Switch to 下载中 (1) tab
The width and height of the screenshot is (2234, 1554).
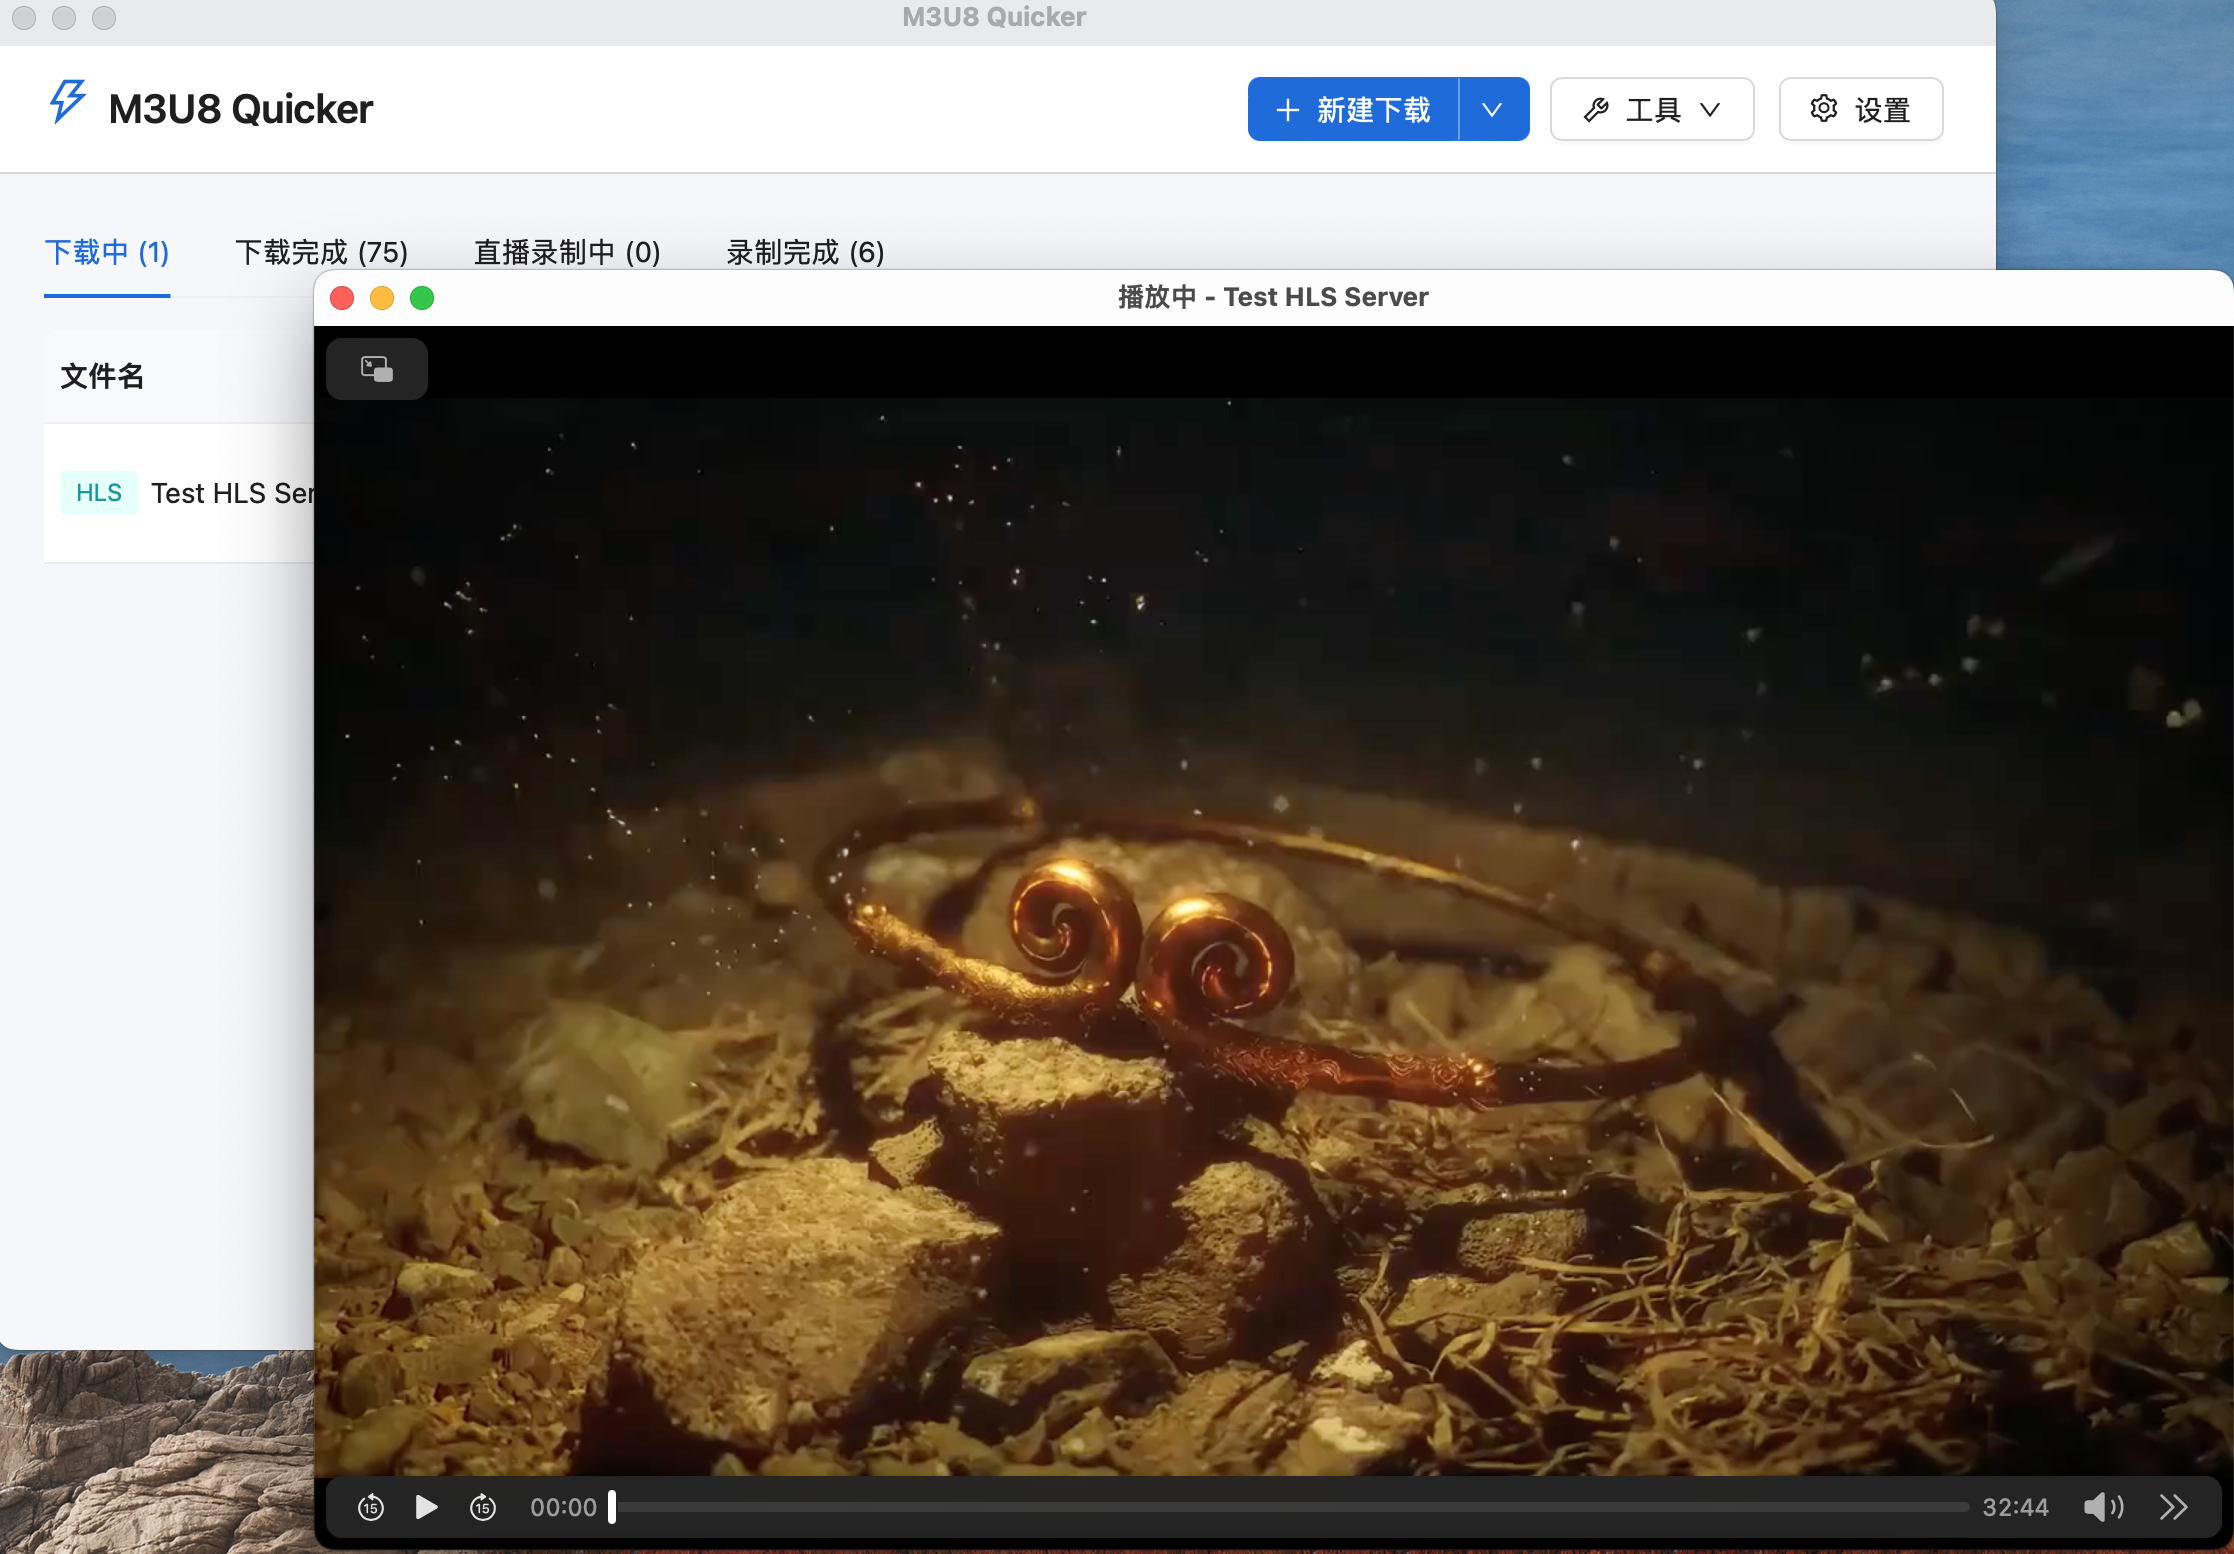107,252
